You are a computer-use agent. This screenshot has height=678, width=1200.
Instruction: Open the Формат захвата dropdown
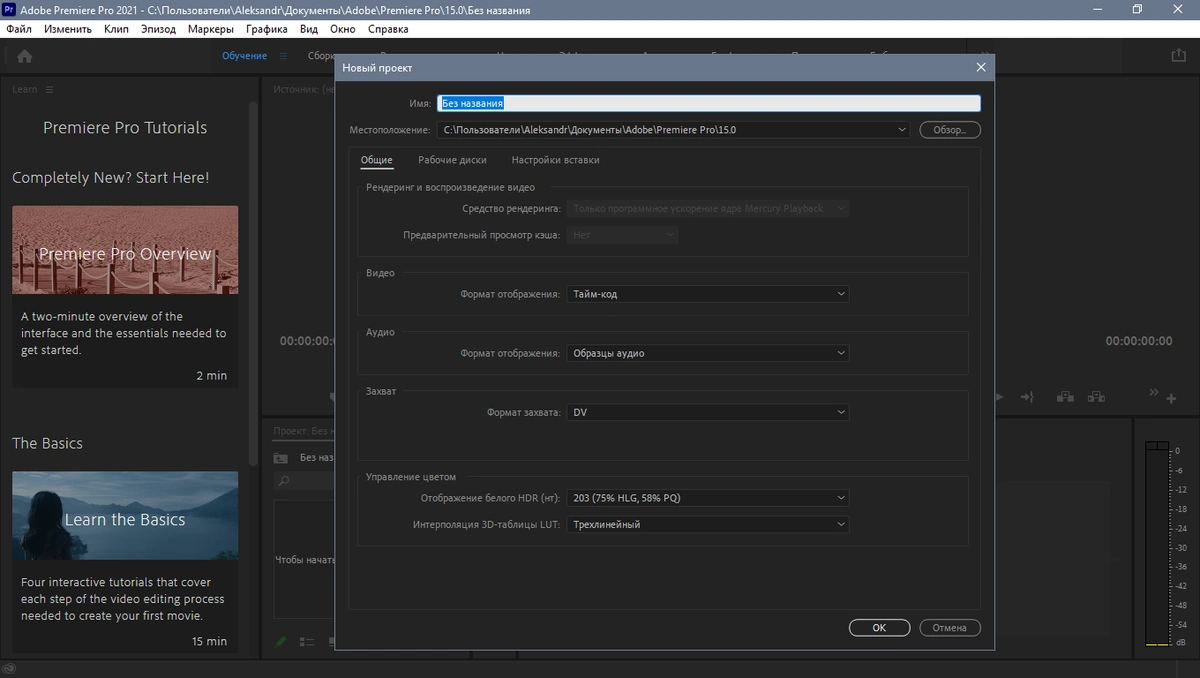click(708, 412)
